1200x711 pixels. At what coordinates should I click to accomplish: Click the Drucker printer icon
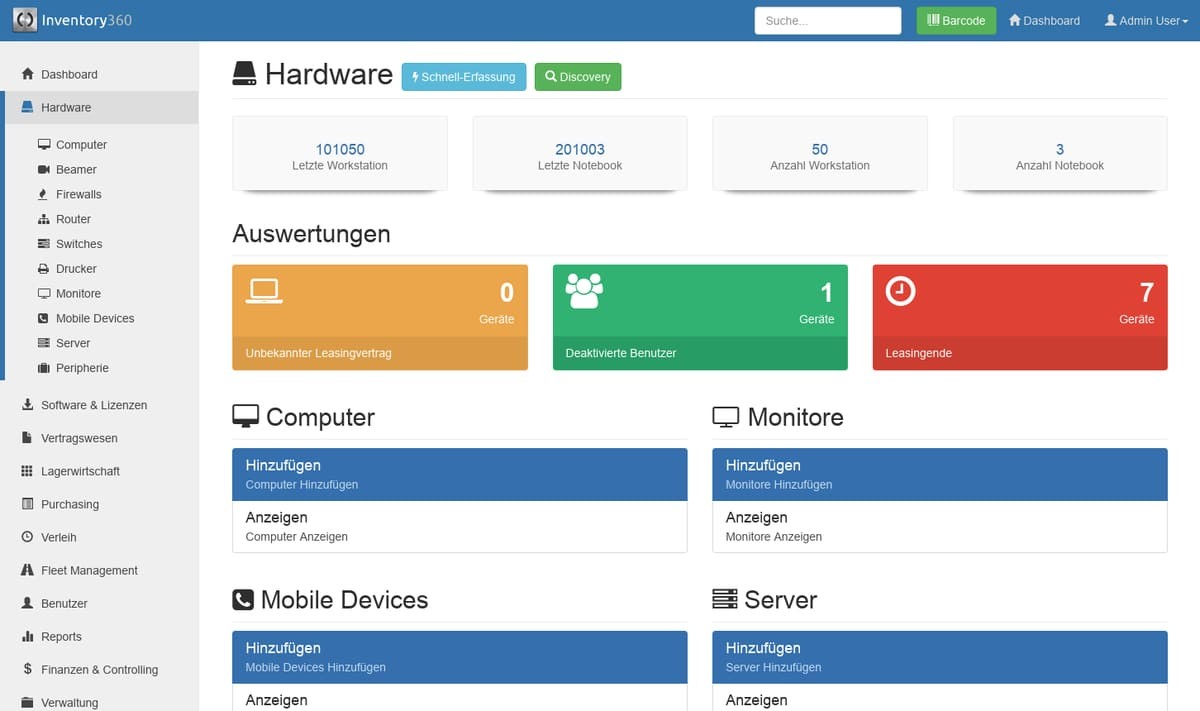click(44, 269)
